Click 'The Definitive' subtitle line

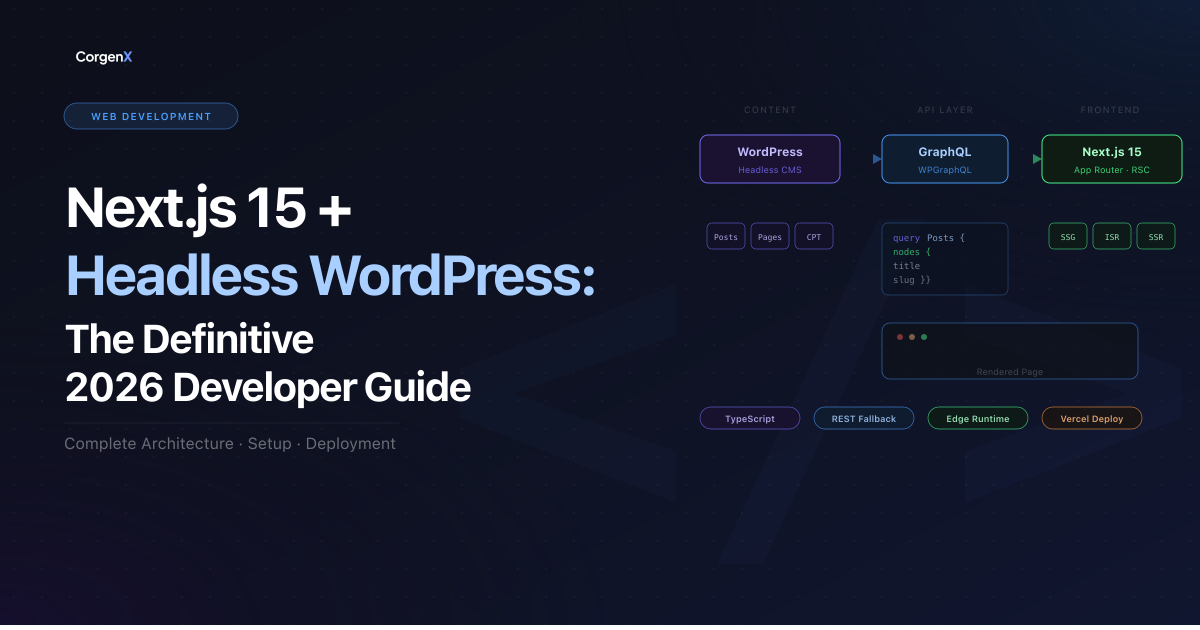click(x=190, y=340)
